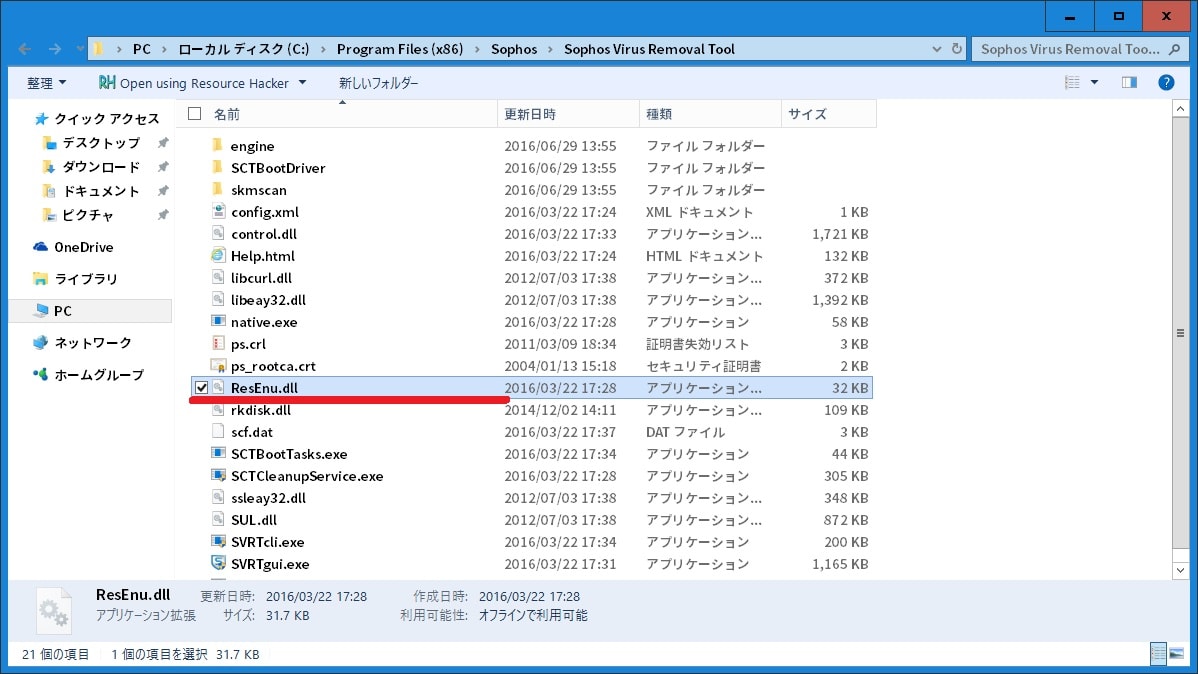This screenshot has width=1198, height=674.
Task: Click the change view icon
Action: pos(1073,83)
